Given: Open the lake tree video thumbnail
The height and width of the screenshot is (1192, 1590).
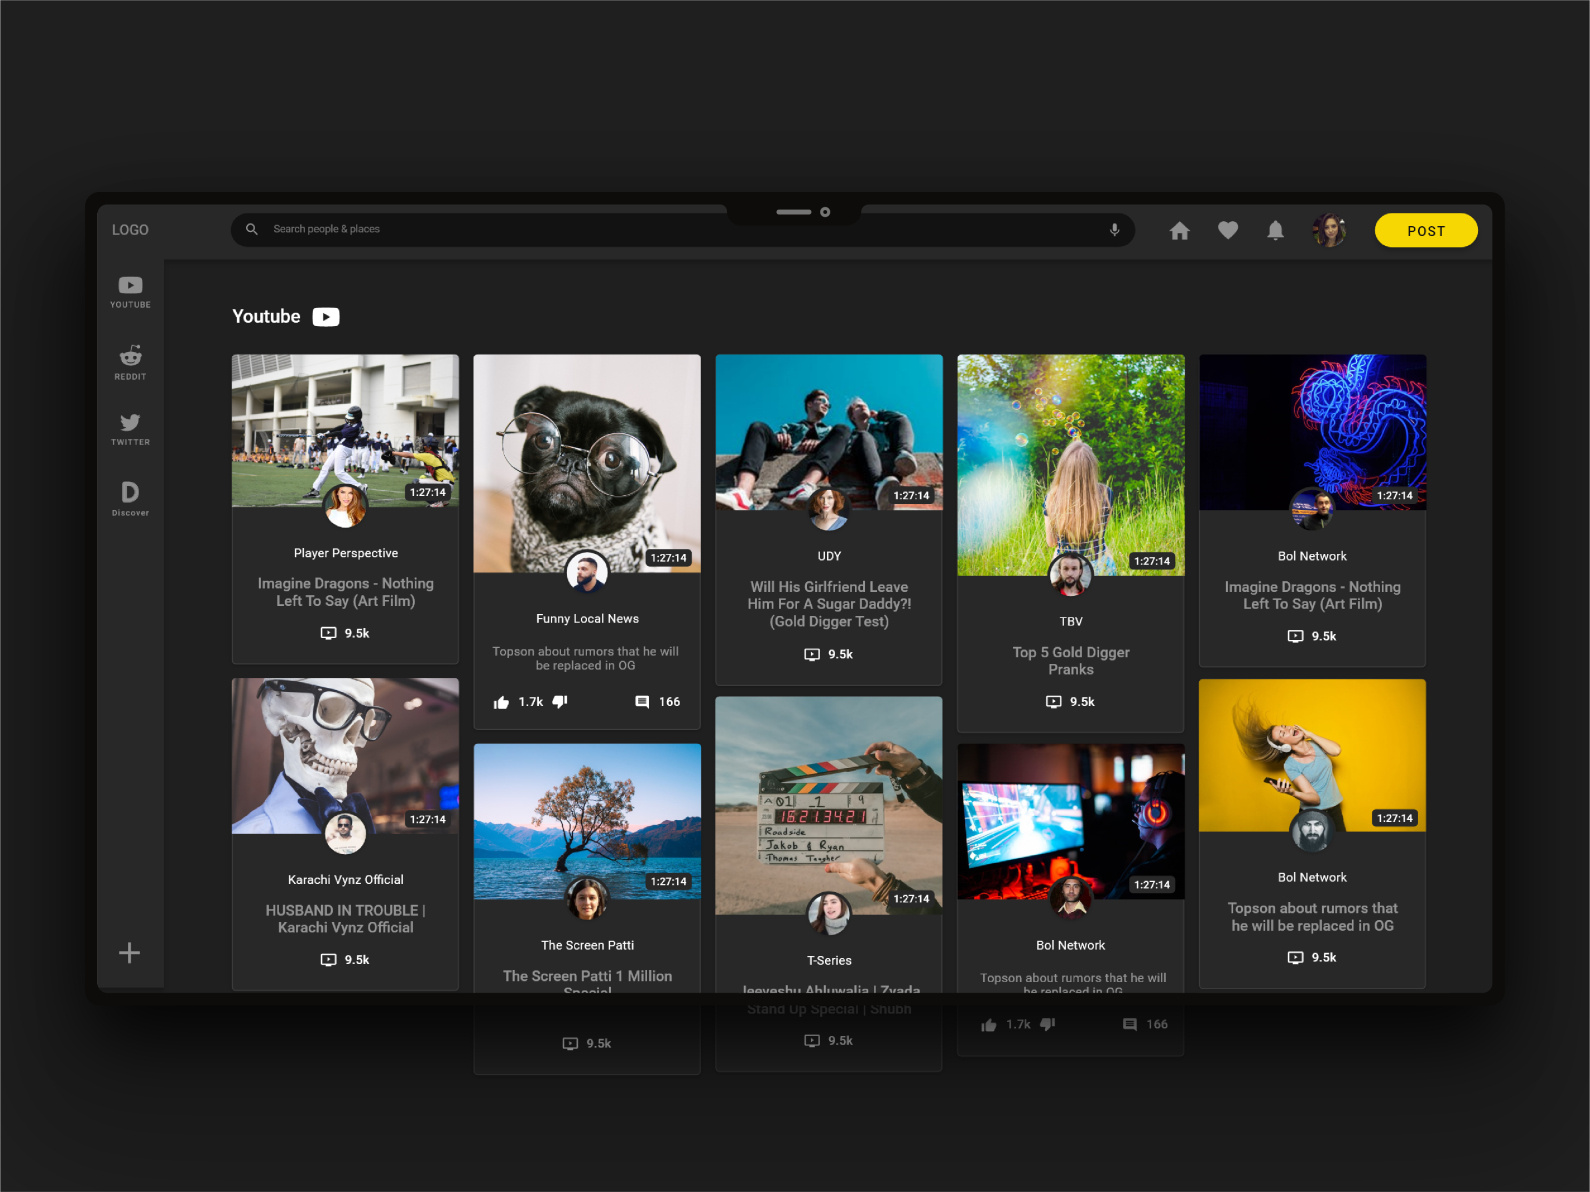Looking at the screenshot, I should point(587,821).
